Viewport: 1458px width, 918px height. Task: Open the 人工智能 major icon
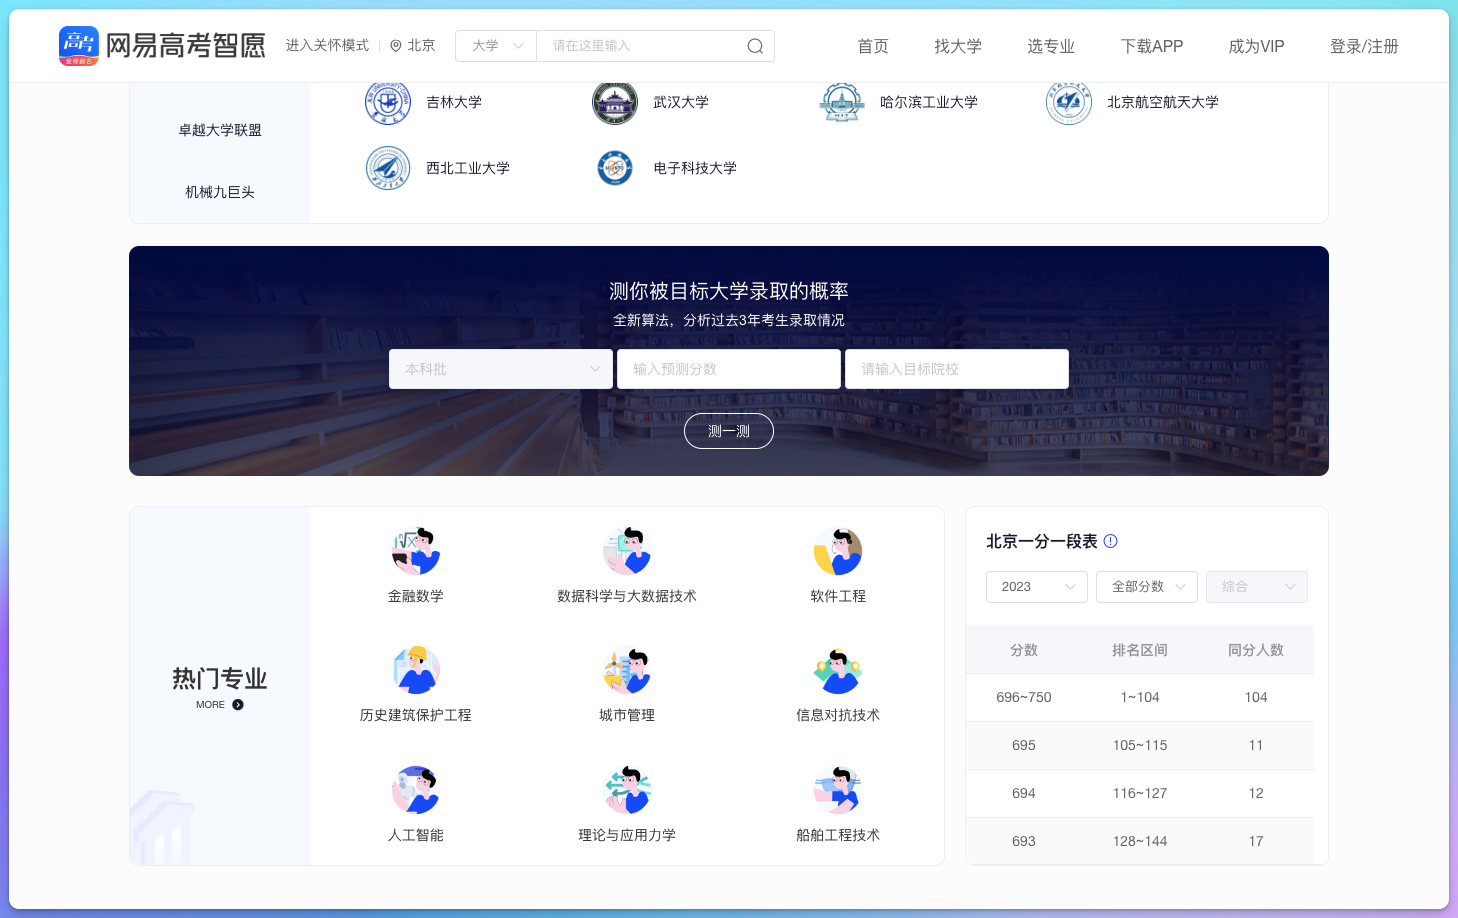[415, 789]
